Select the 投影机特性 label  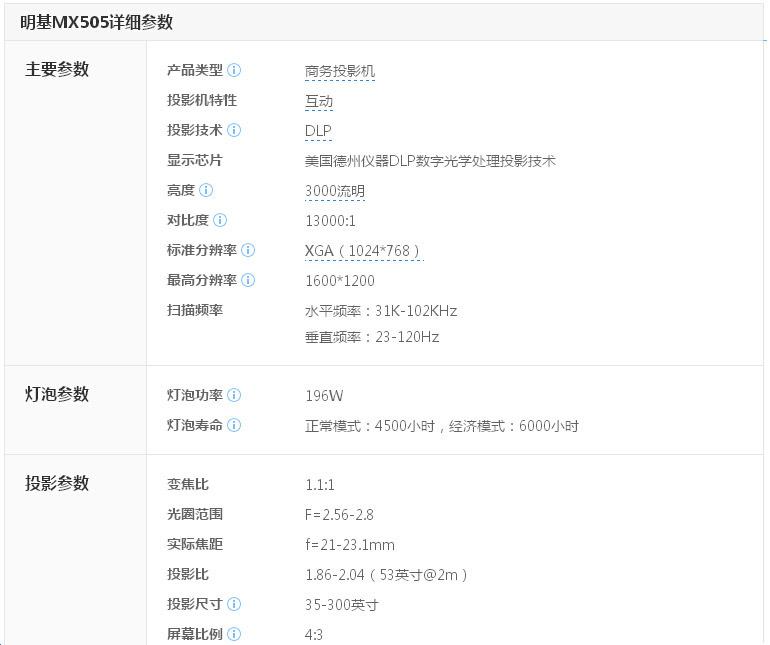click(x=202, y=100)
